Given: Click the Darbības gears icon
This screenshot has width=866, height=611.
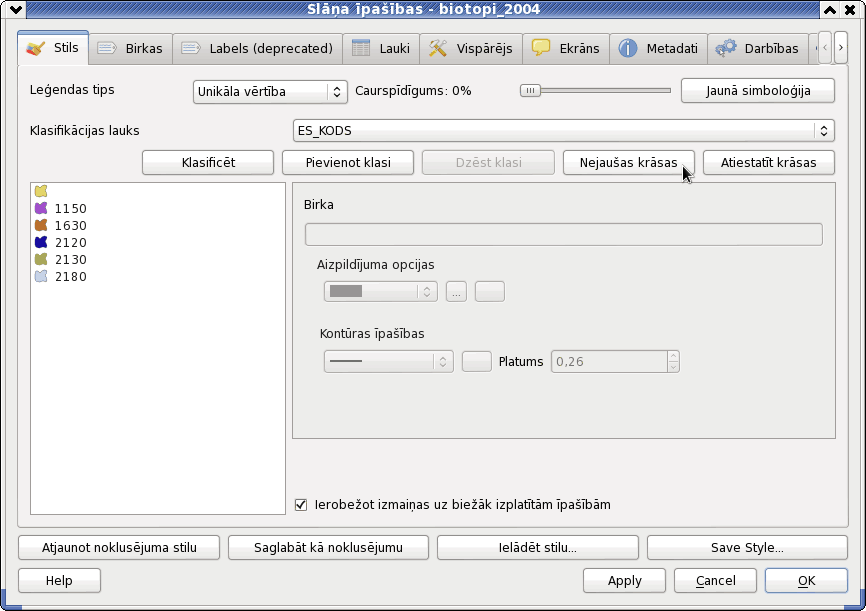Looking at the screenshot, I should (x=726, y=48).
